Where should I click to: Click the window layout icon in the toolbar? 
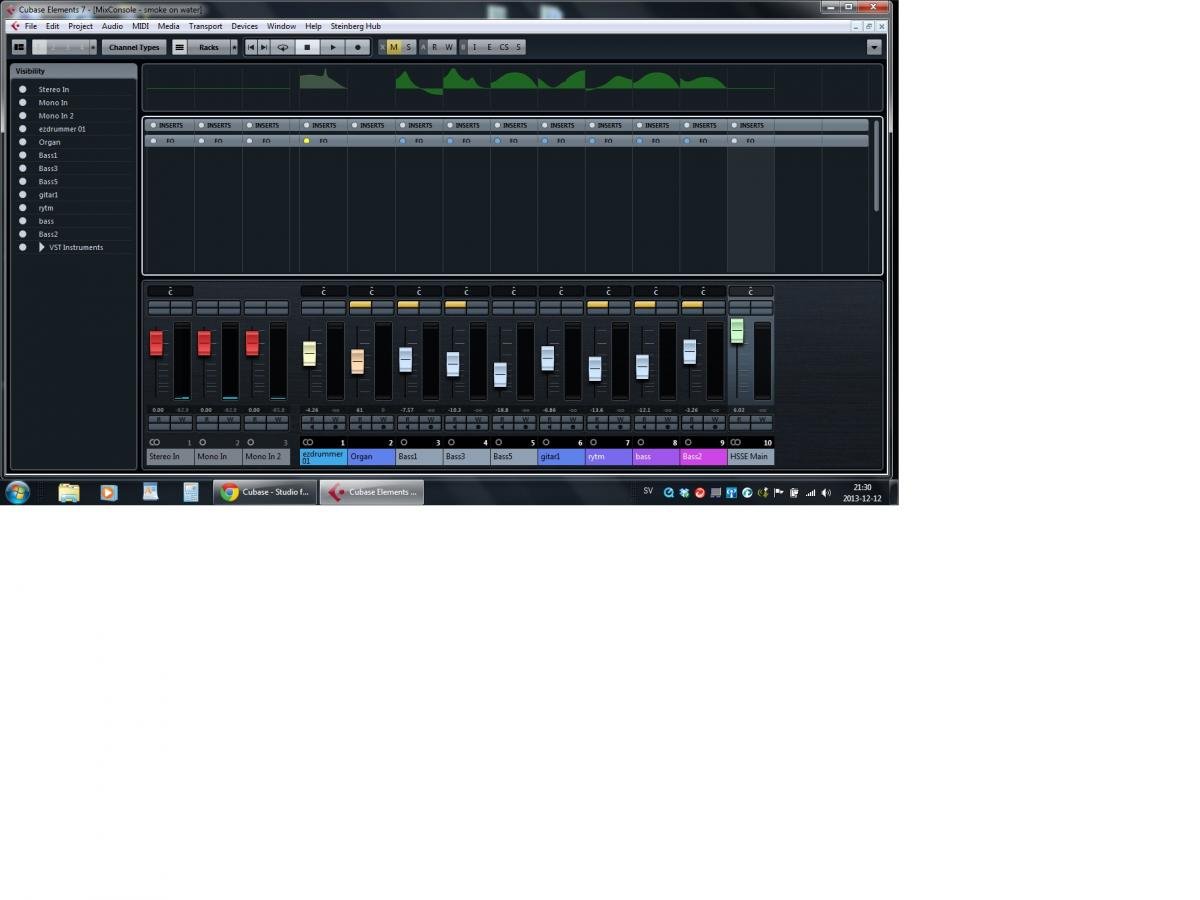point(19,47)
